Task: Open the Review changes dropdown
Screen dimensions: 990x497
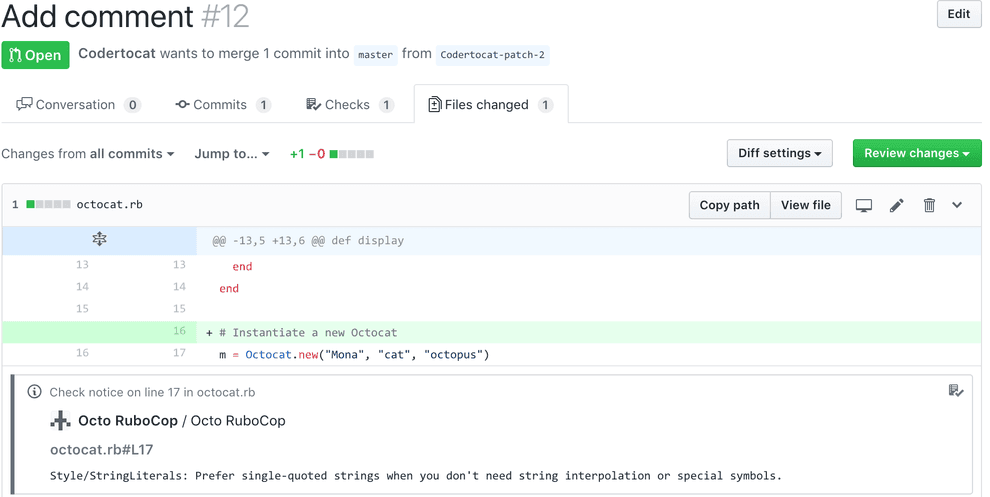Action: [916, 153]
